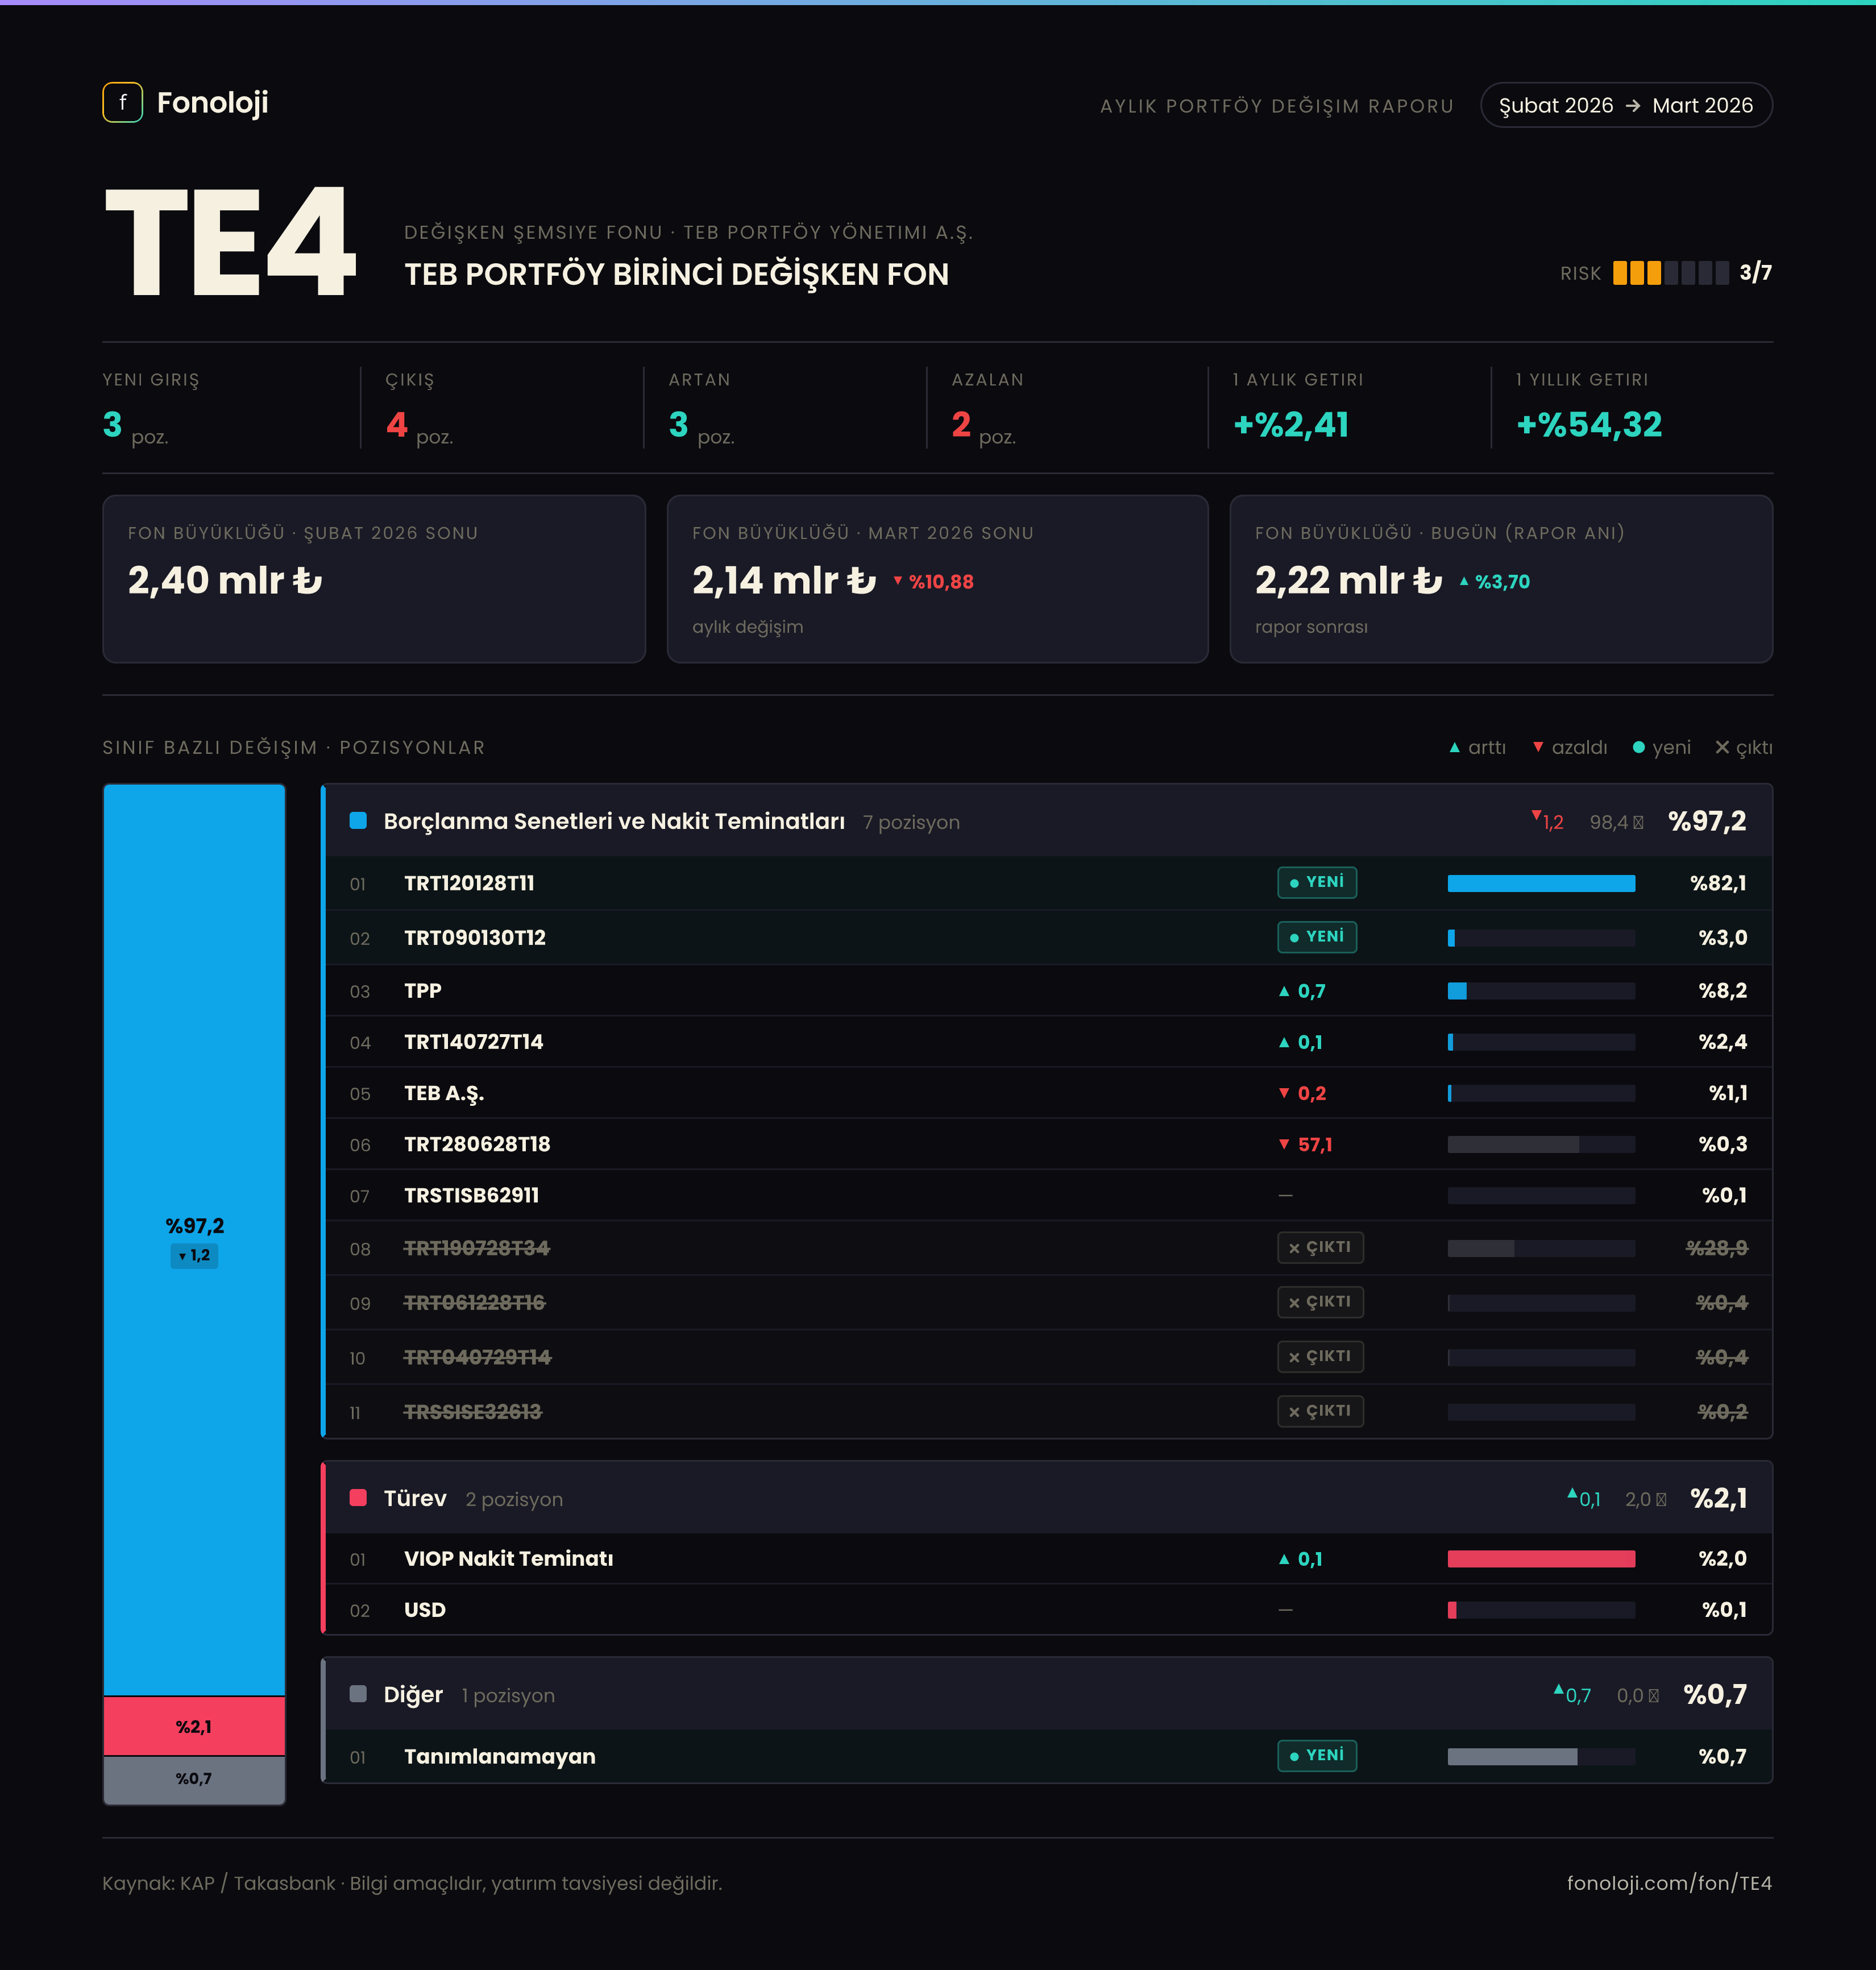Click the YENİ badge on TRT120128T11 row
The width and height of the screenshot is (1876, 1970).
click(x=1316, y=882)
